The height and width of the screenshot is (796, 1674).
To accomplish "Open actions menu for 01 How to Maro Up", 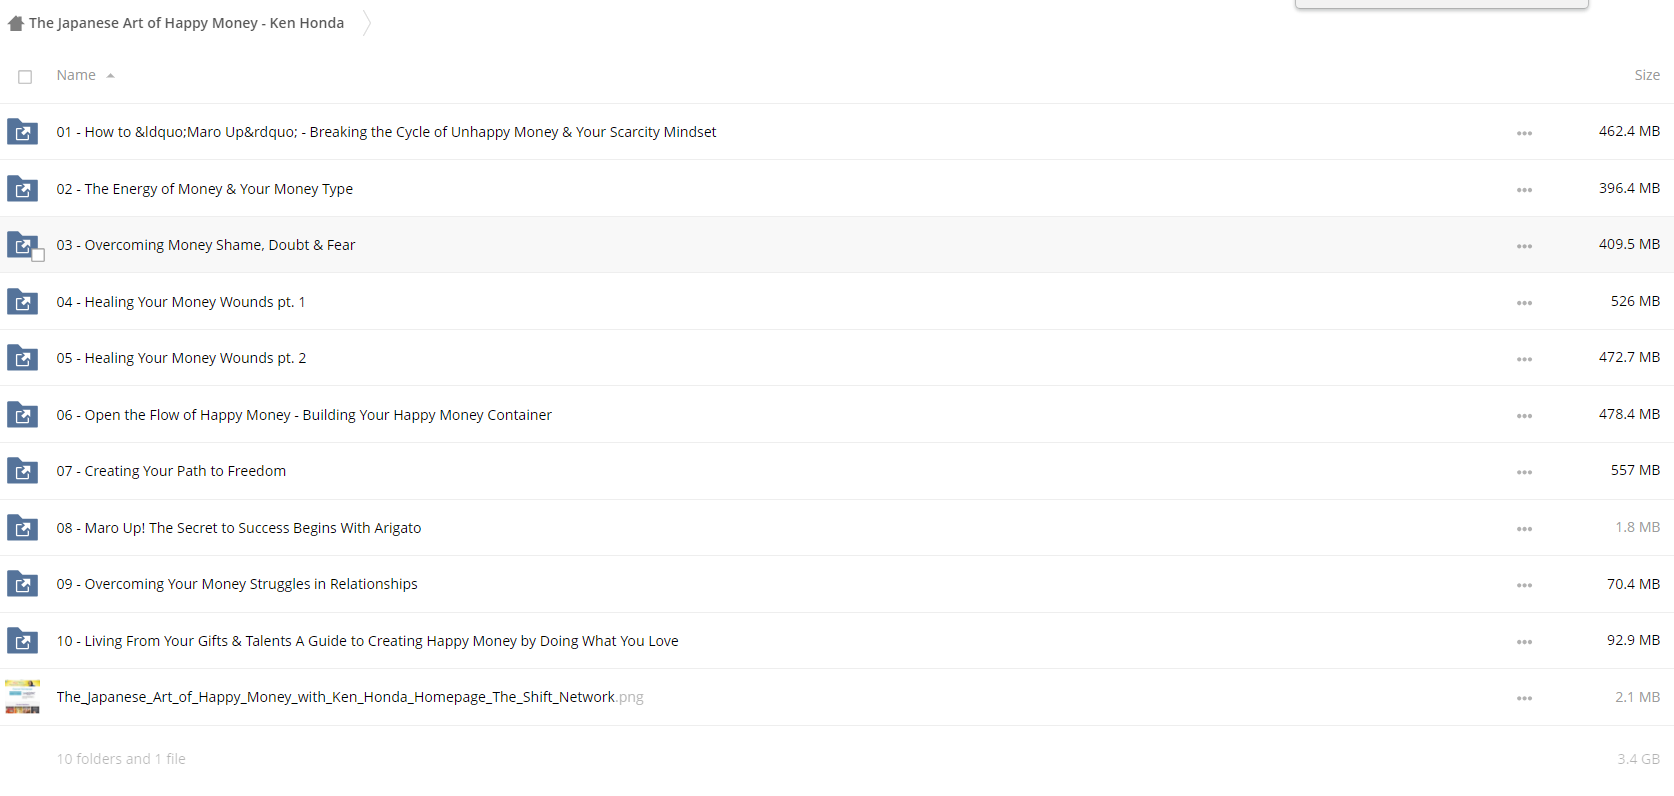I will tap(1524, 133).
